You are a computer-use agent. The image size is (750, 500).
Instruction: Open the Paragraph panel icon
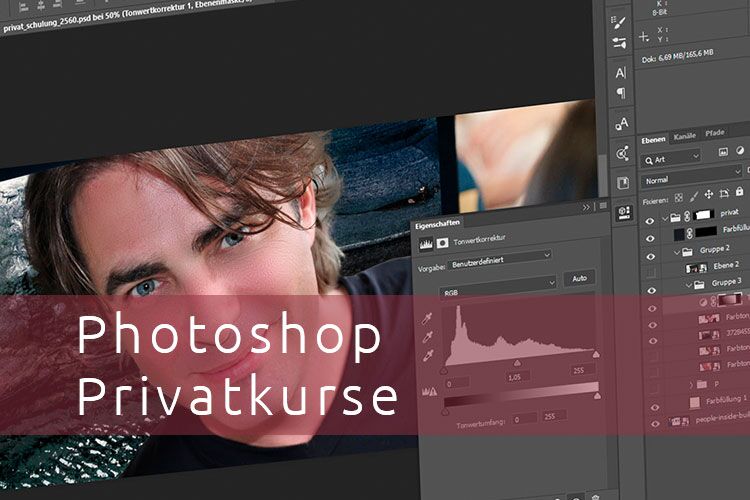[x=621, y=93]
